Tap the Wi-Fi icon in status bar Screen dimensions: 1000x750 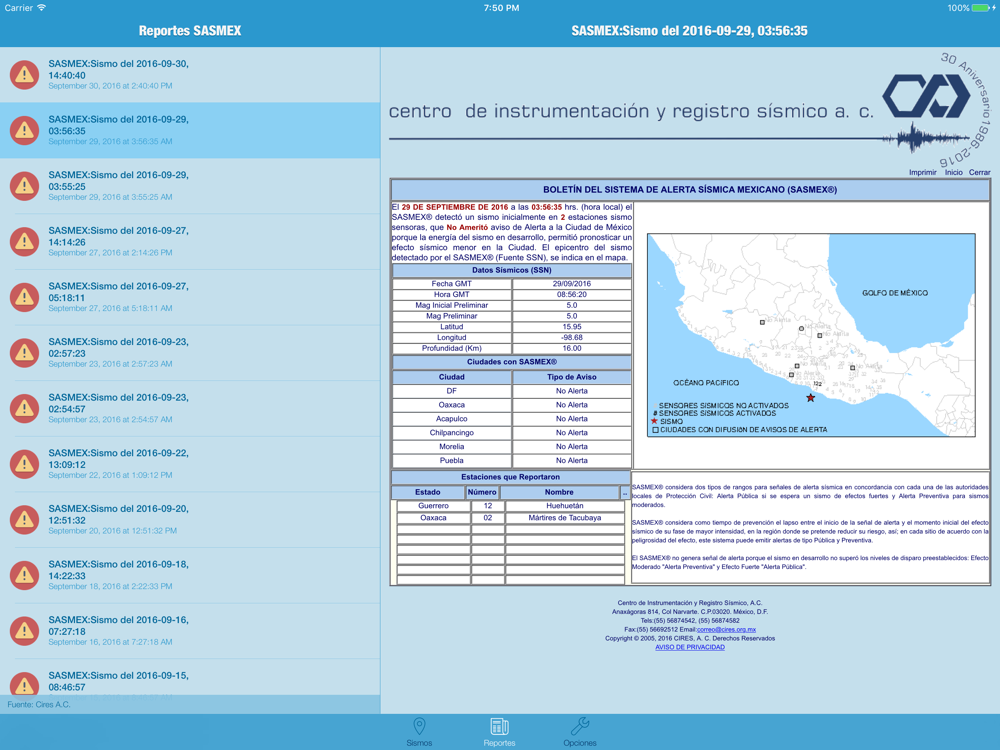41,8
